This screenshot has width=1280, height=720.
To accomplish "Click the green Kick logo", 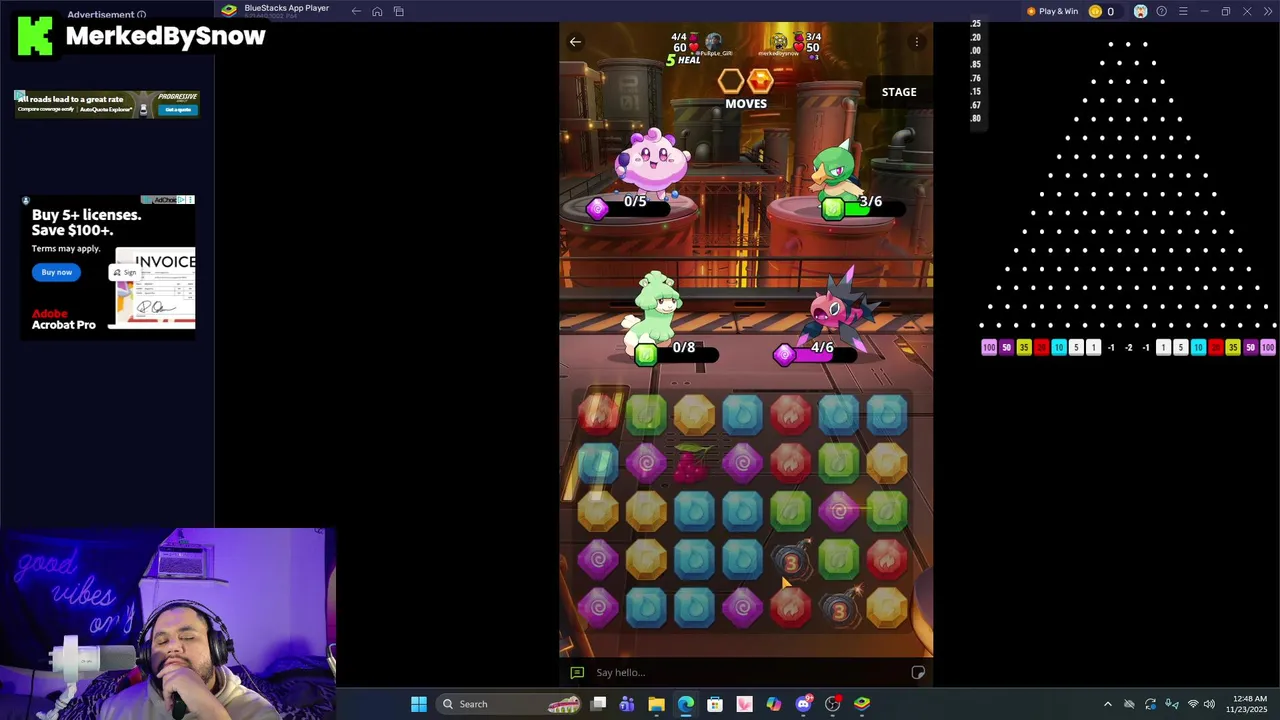I will pos(36,37).
